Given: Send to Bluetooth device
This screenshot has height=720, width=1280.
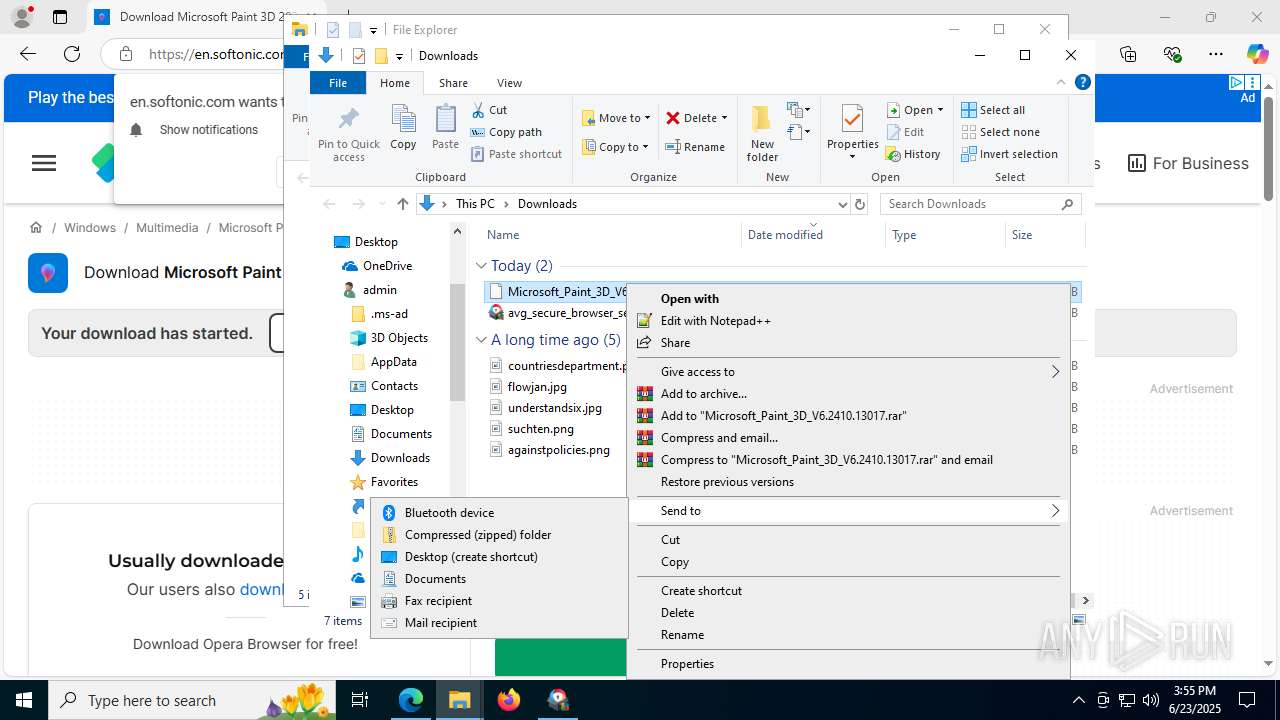Looking at the screenshot, I should click(499, 513).
